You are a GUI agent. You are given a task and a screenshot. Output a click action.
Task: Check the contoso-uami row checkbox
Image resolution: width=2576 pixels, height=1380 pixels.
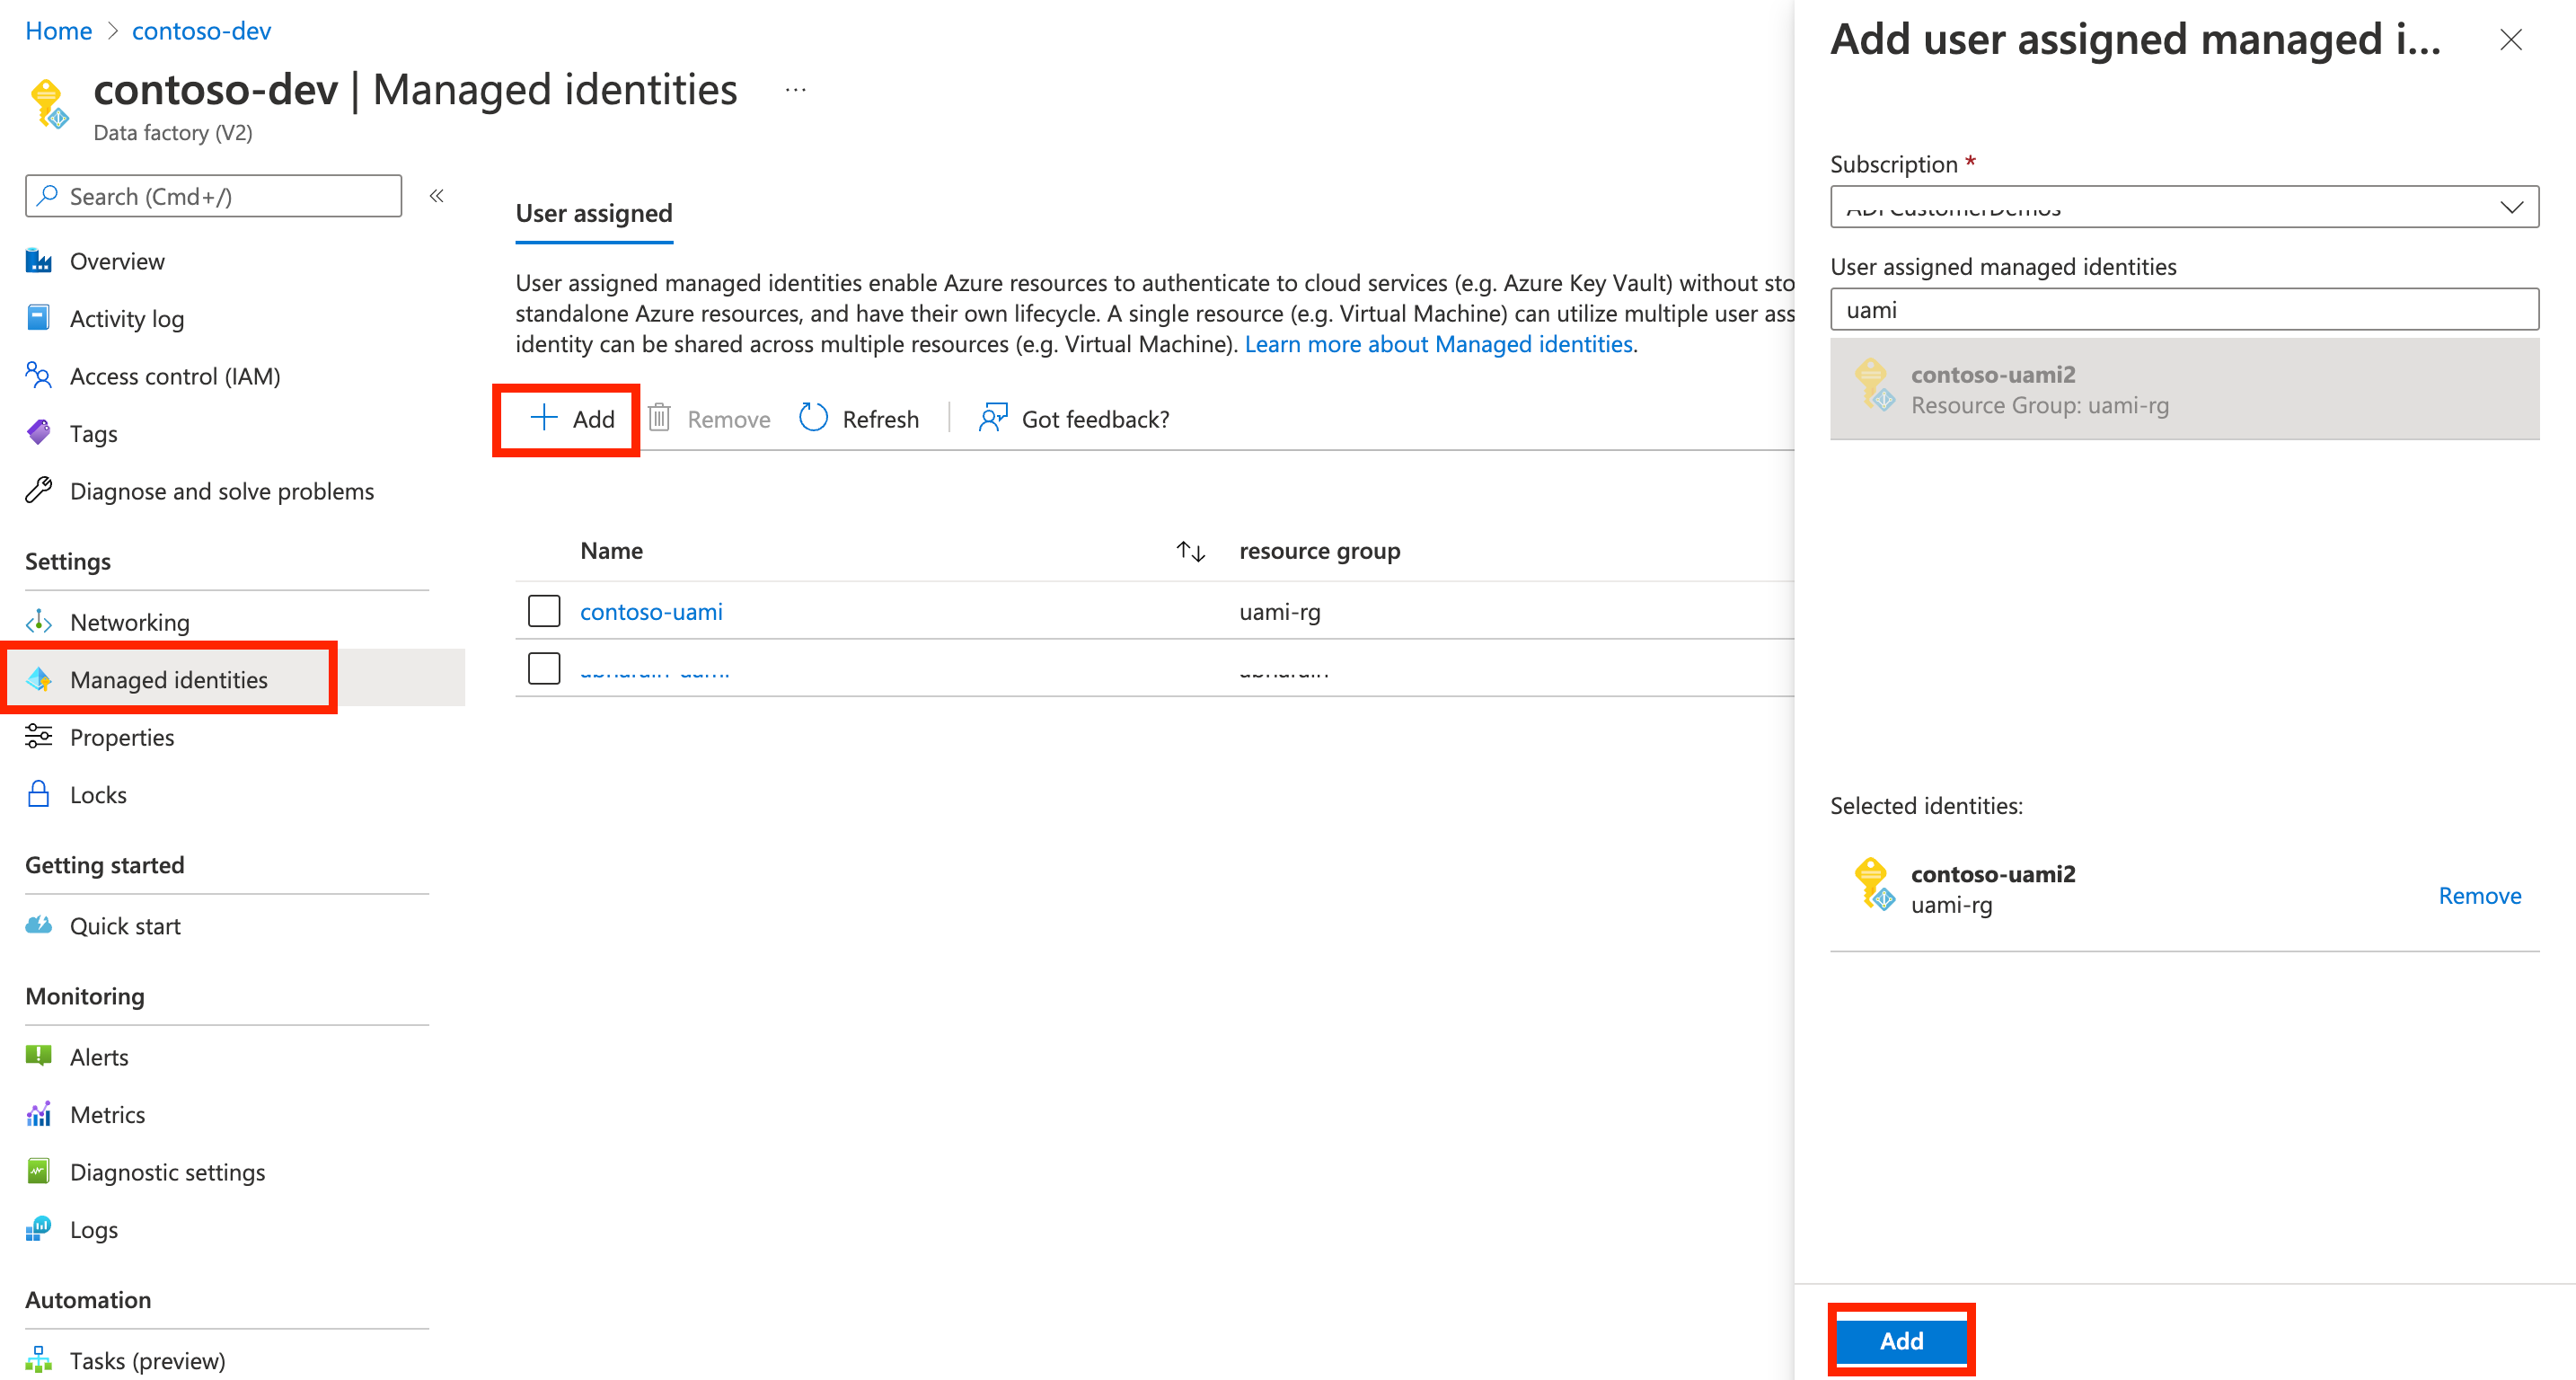[x=544, y=611]
